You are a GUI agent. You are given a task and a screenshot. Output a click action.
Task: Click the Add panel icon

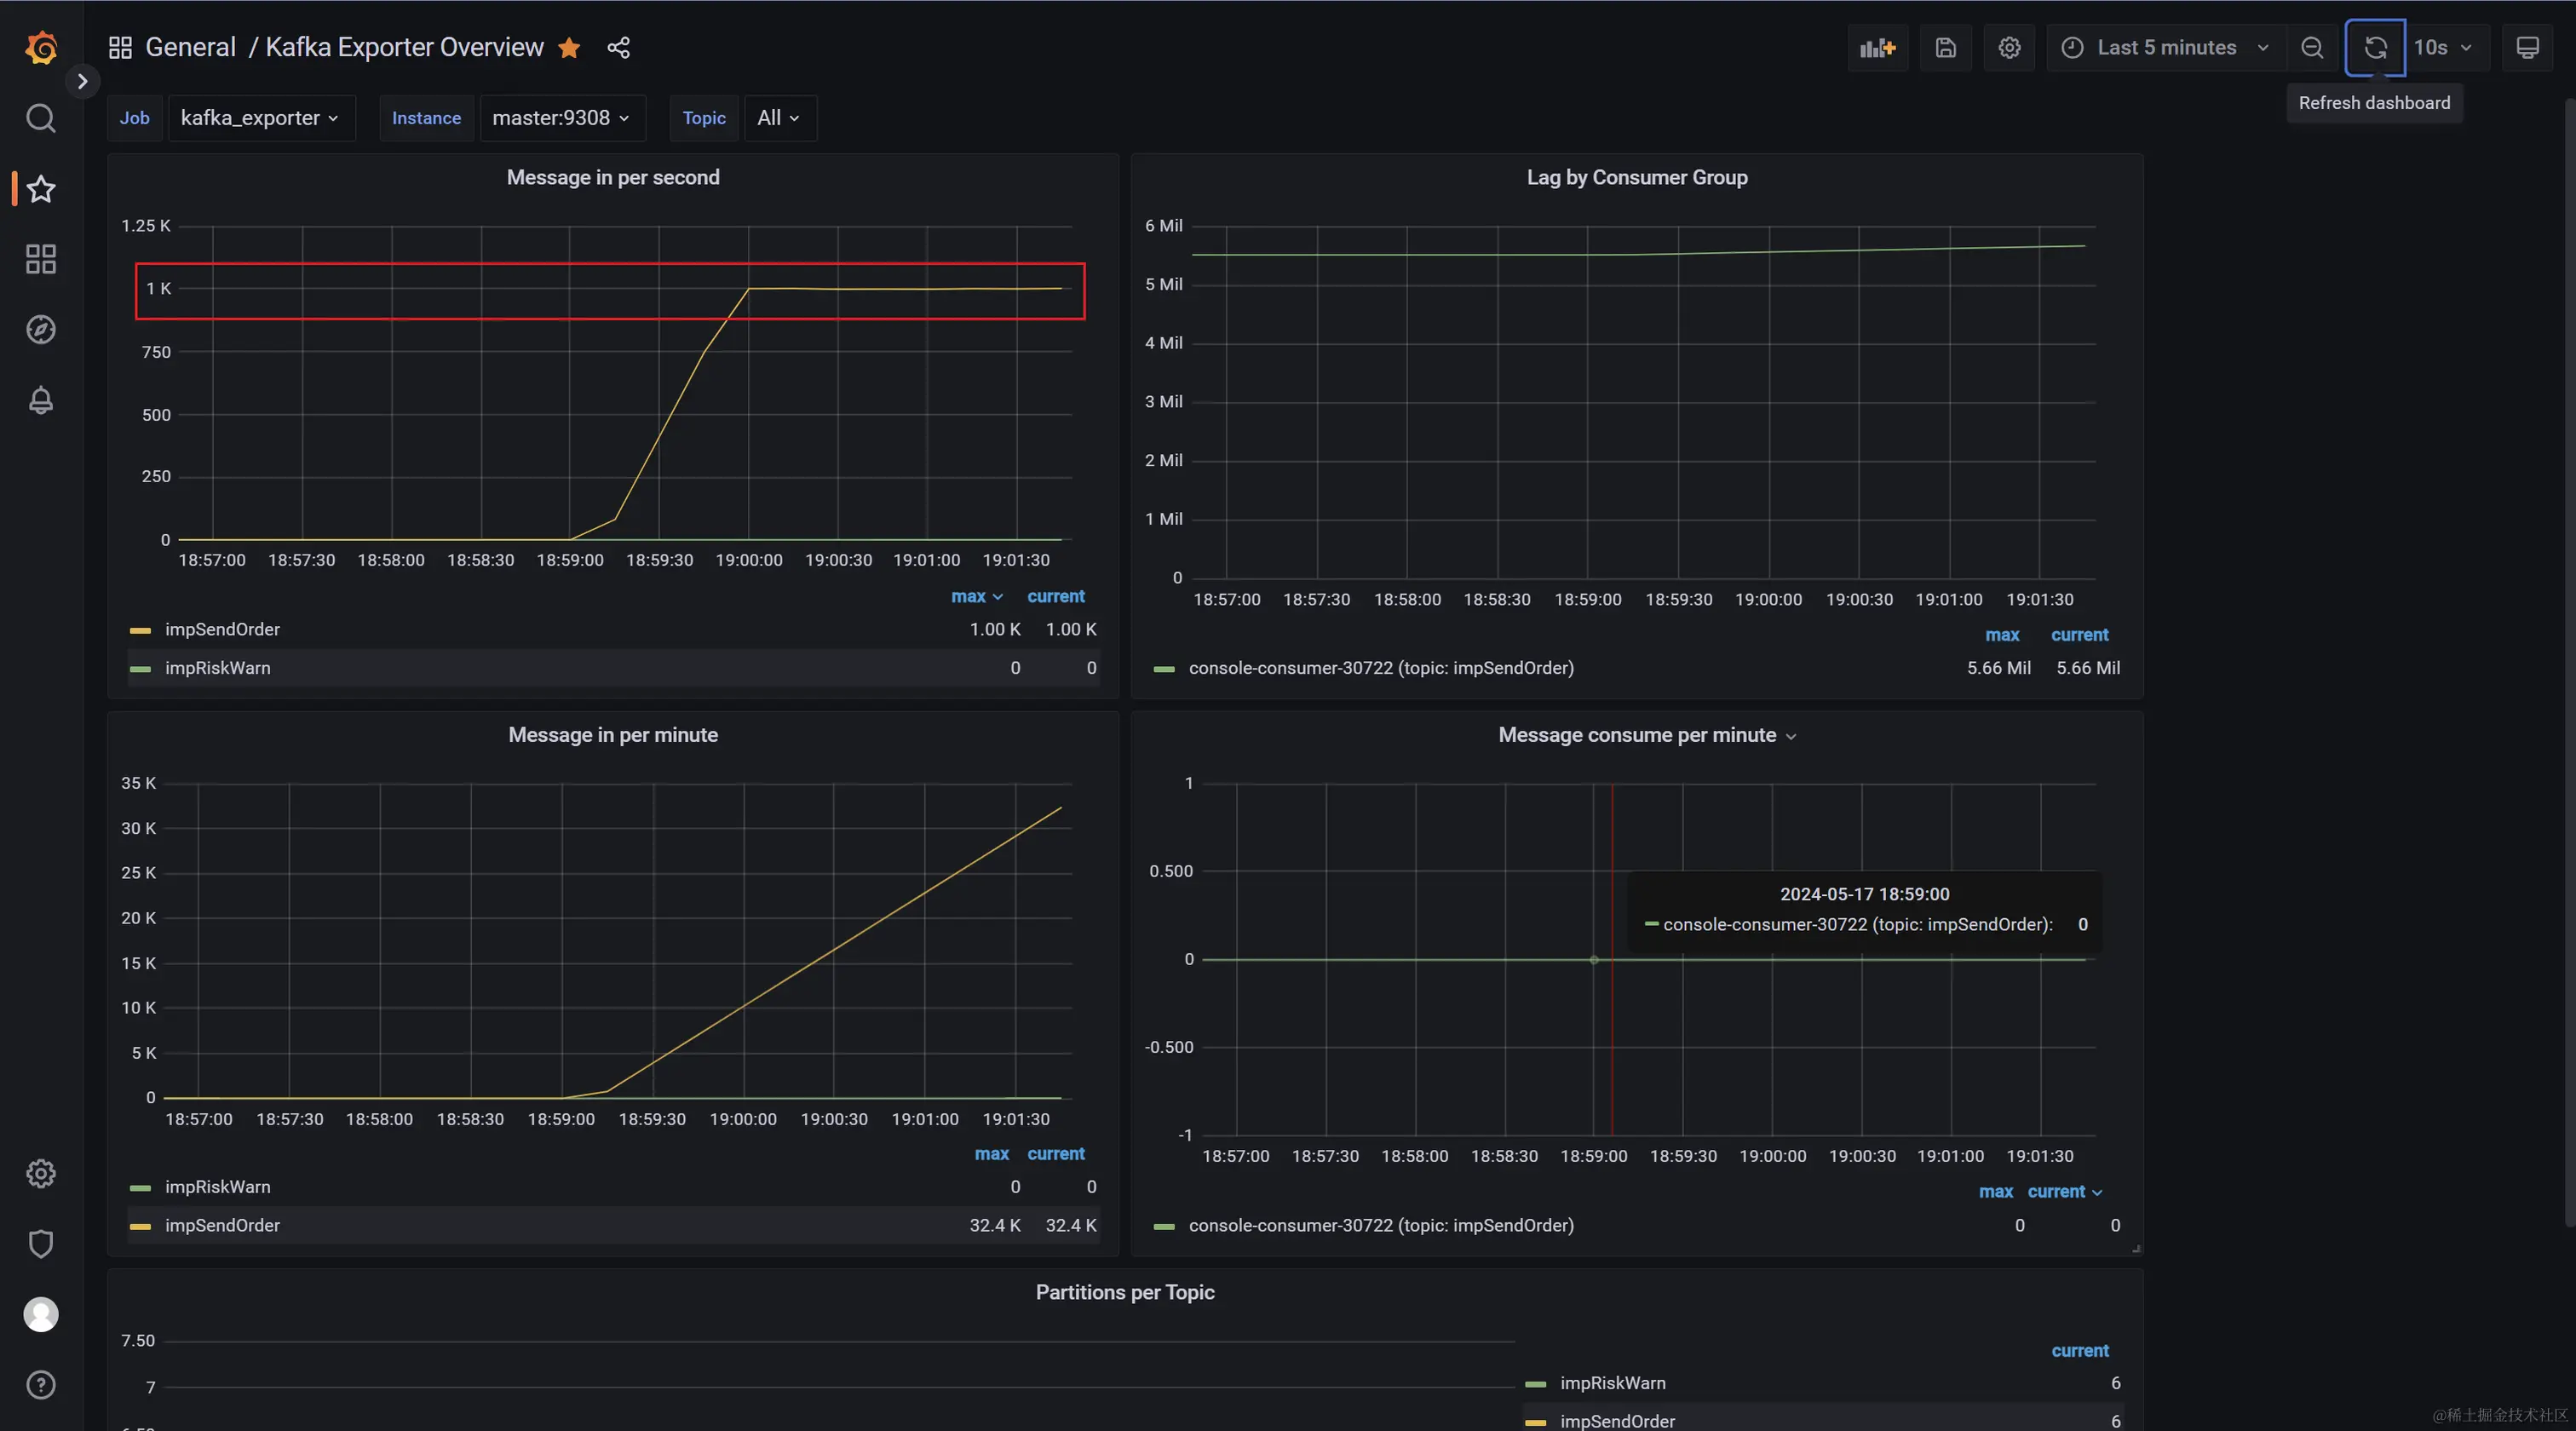coord(1877,48)
